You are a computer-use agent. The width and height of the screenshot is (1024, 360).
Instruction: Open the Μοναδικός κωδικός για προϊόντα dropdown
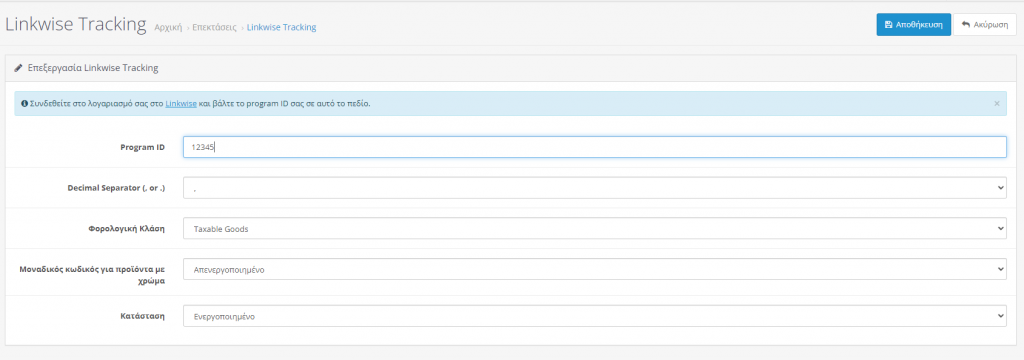click(x=594, y=269)
